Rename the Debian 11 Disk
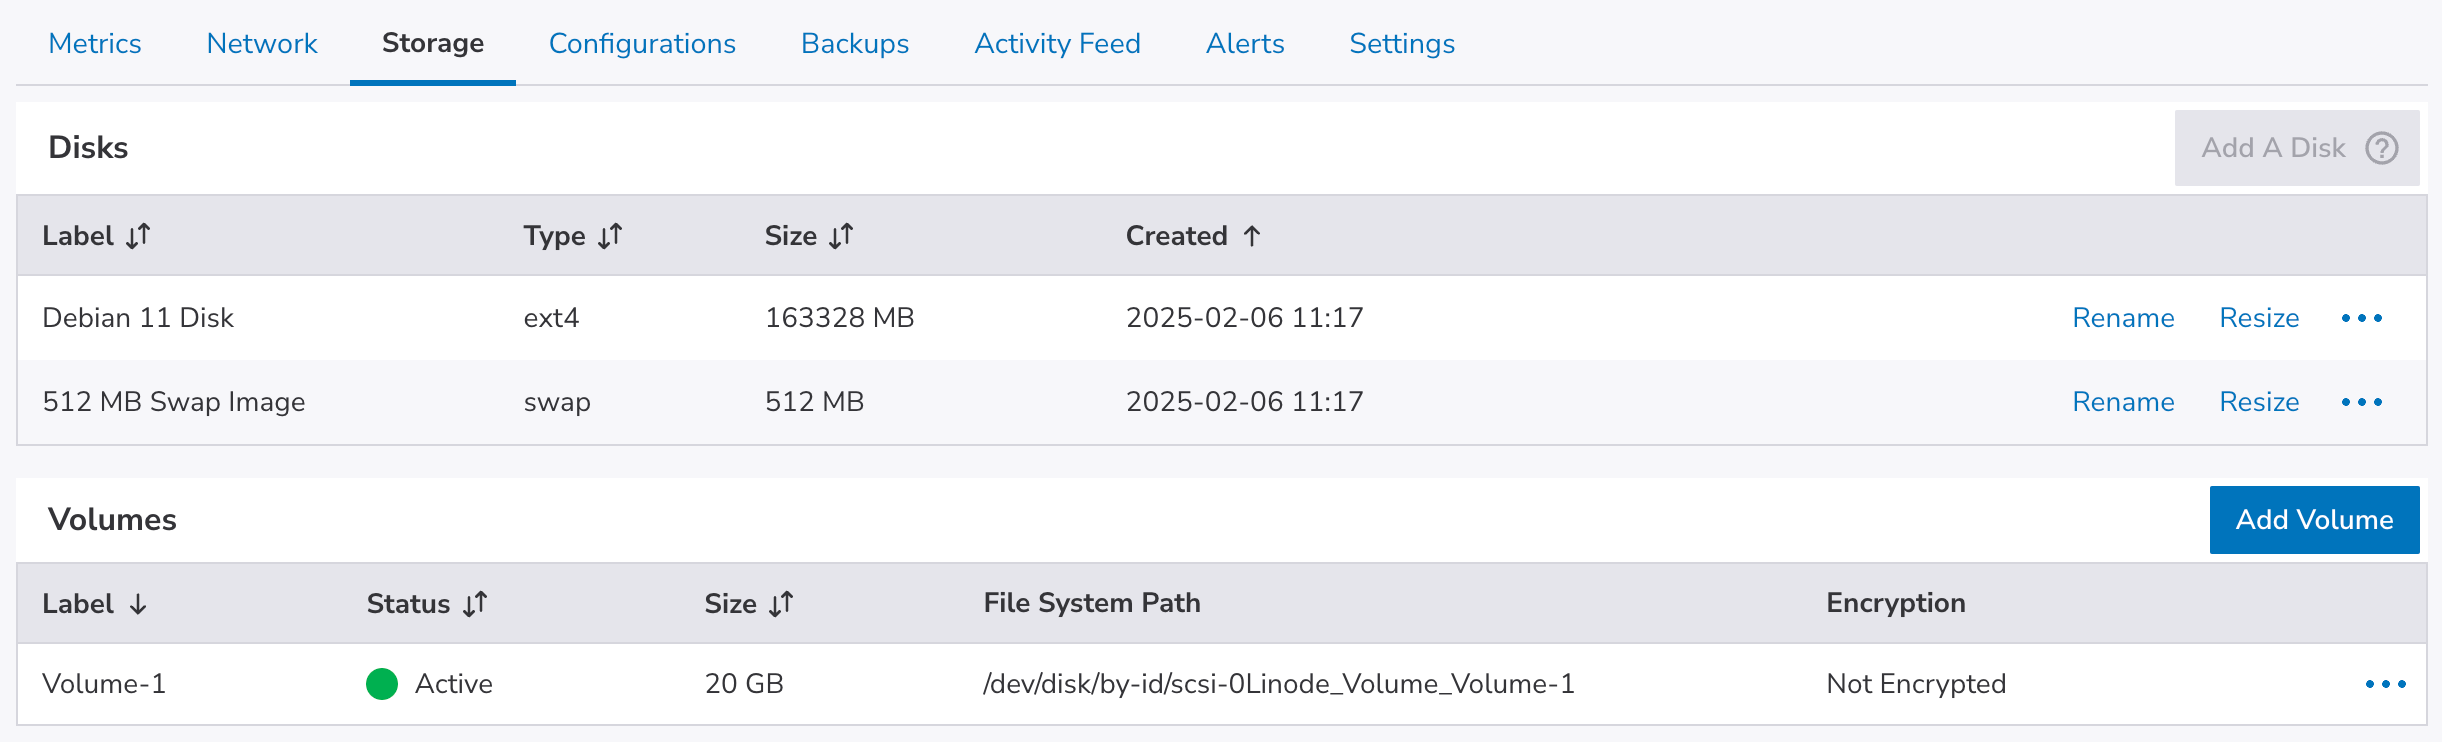The image size is (2442, 742). coord(2123,318)
